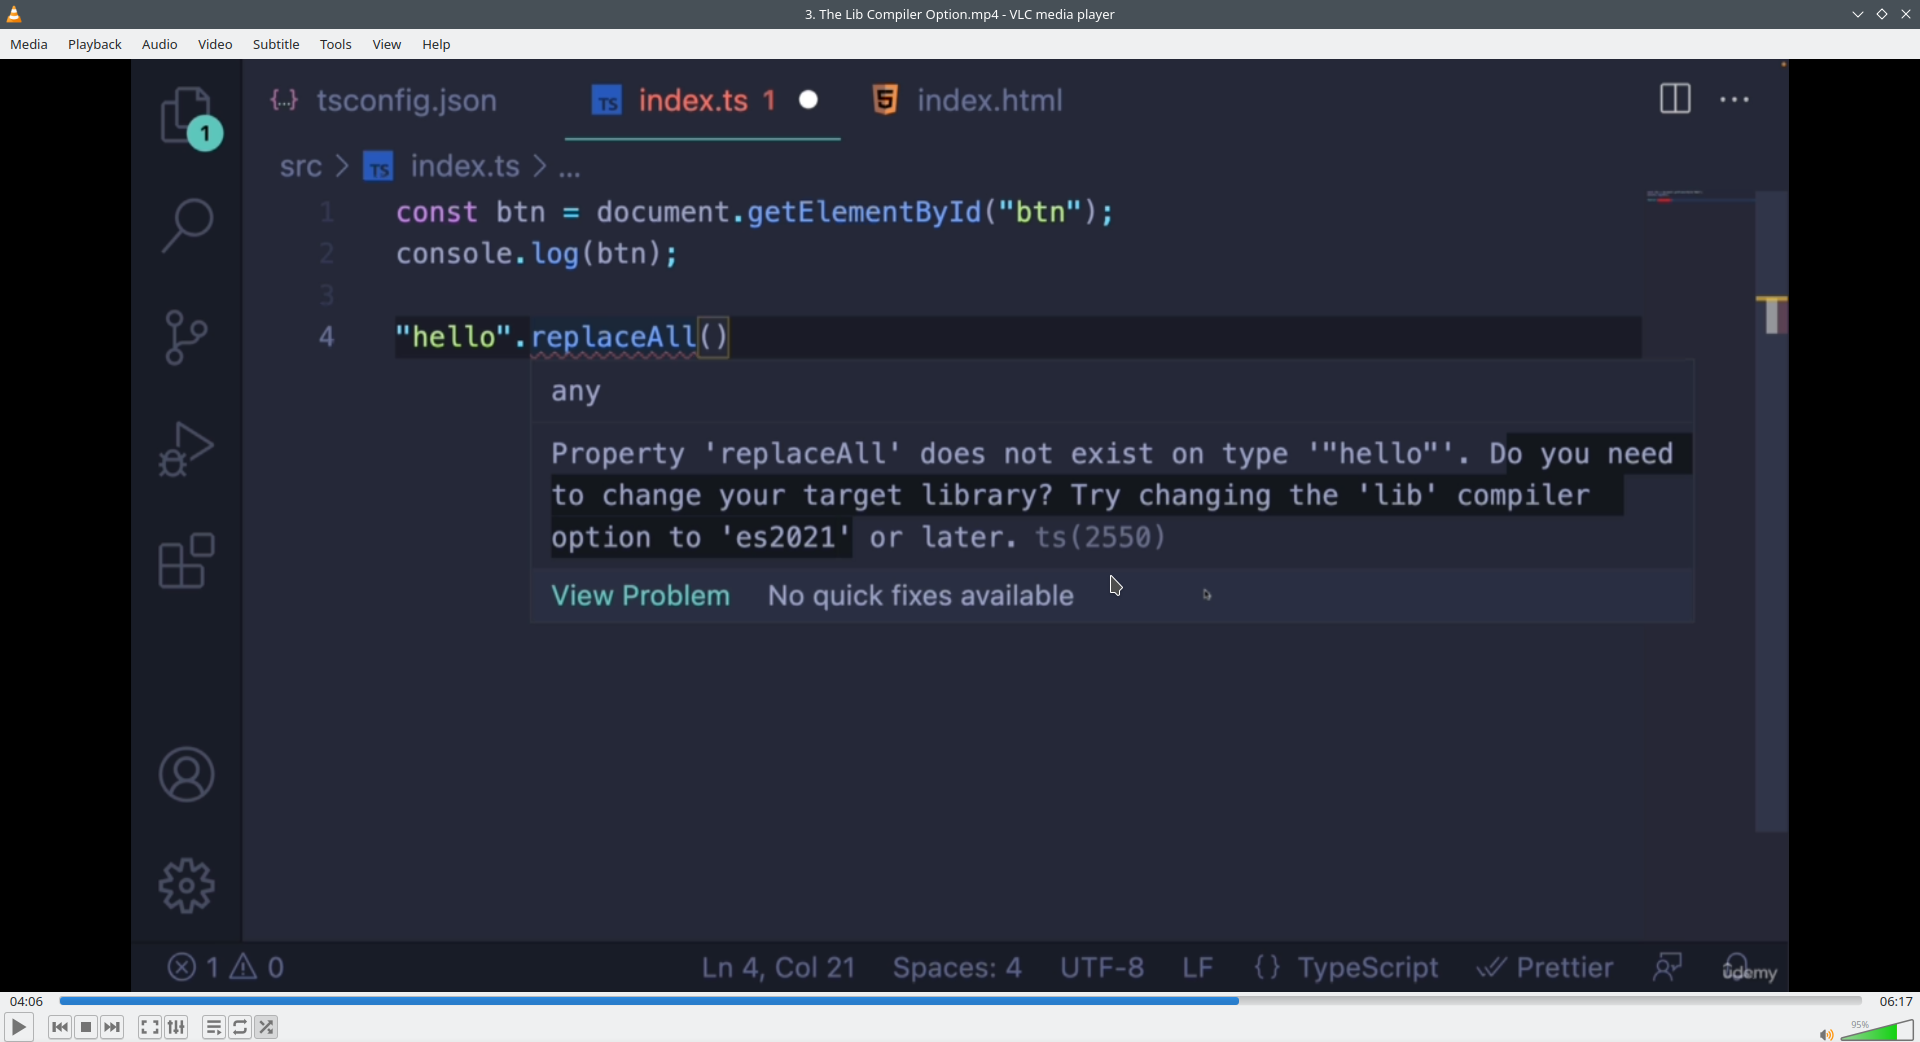This screenshot has height=1042, width=1920.
Task: Skip to next media track
Action: coord(113,1027)
